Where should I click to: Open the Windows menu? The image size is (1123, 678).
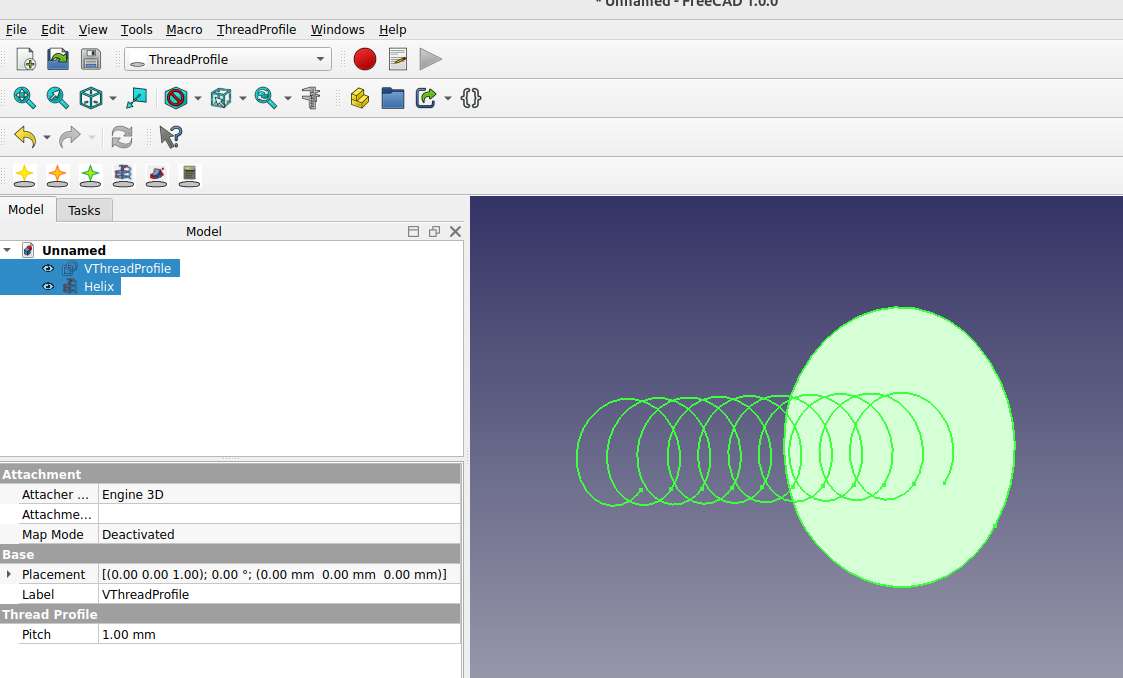(x=337, y=29)
